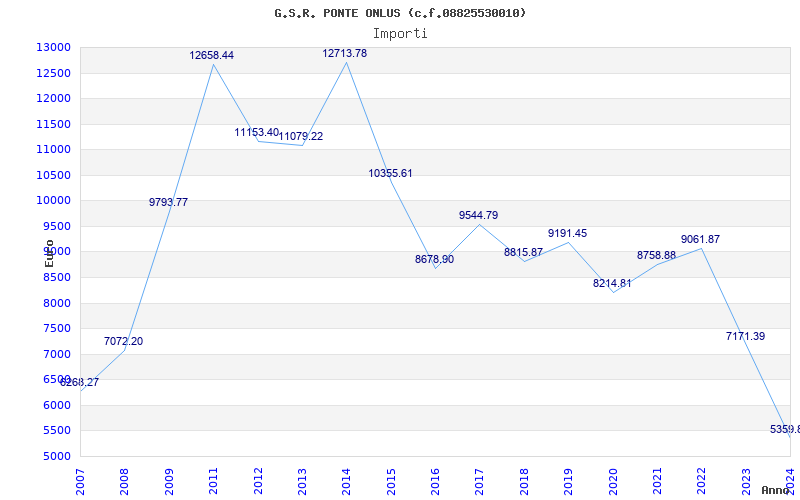Select data label 9191.45

click(567, 233)
